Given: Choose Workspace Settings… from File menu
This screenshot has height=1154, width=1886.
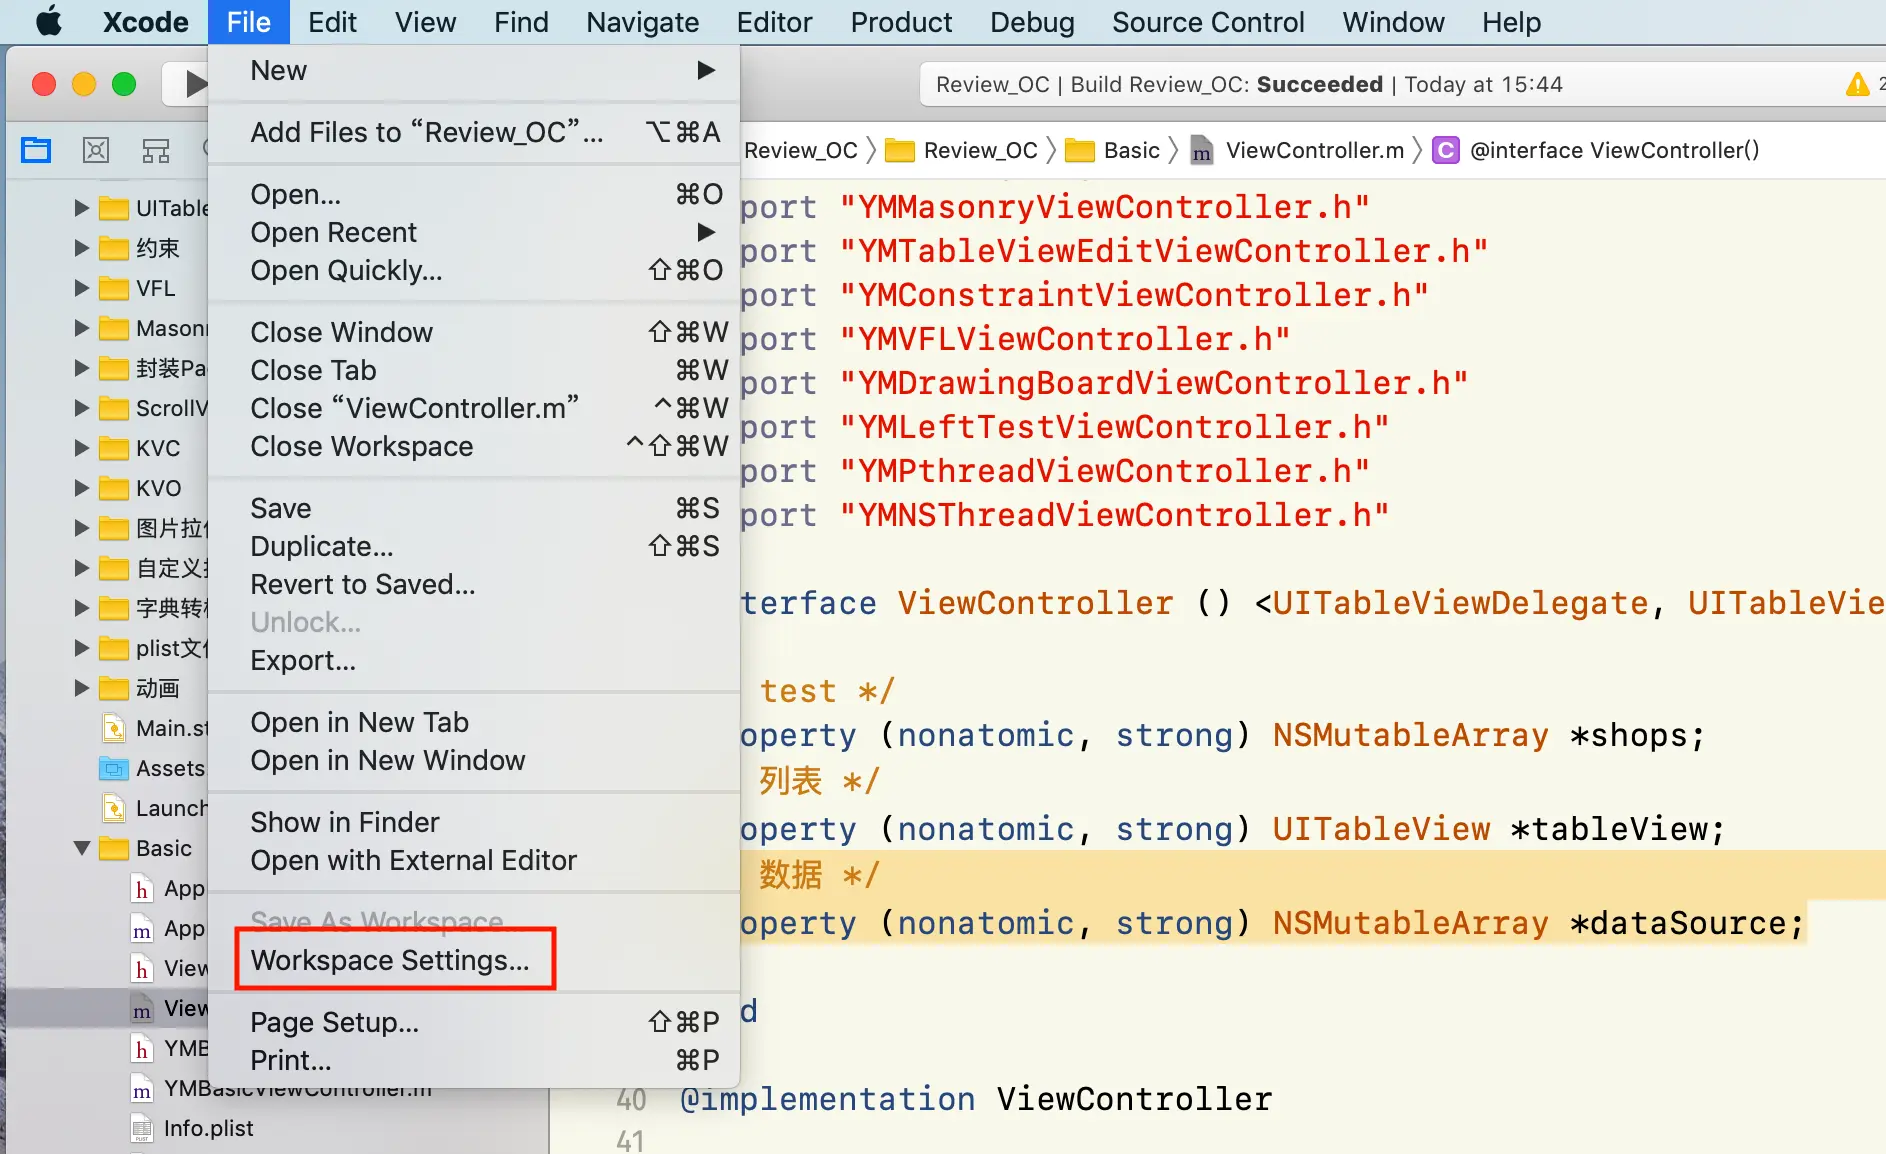Looking at the screenshot, I should coord(474,960).
